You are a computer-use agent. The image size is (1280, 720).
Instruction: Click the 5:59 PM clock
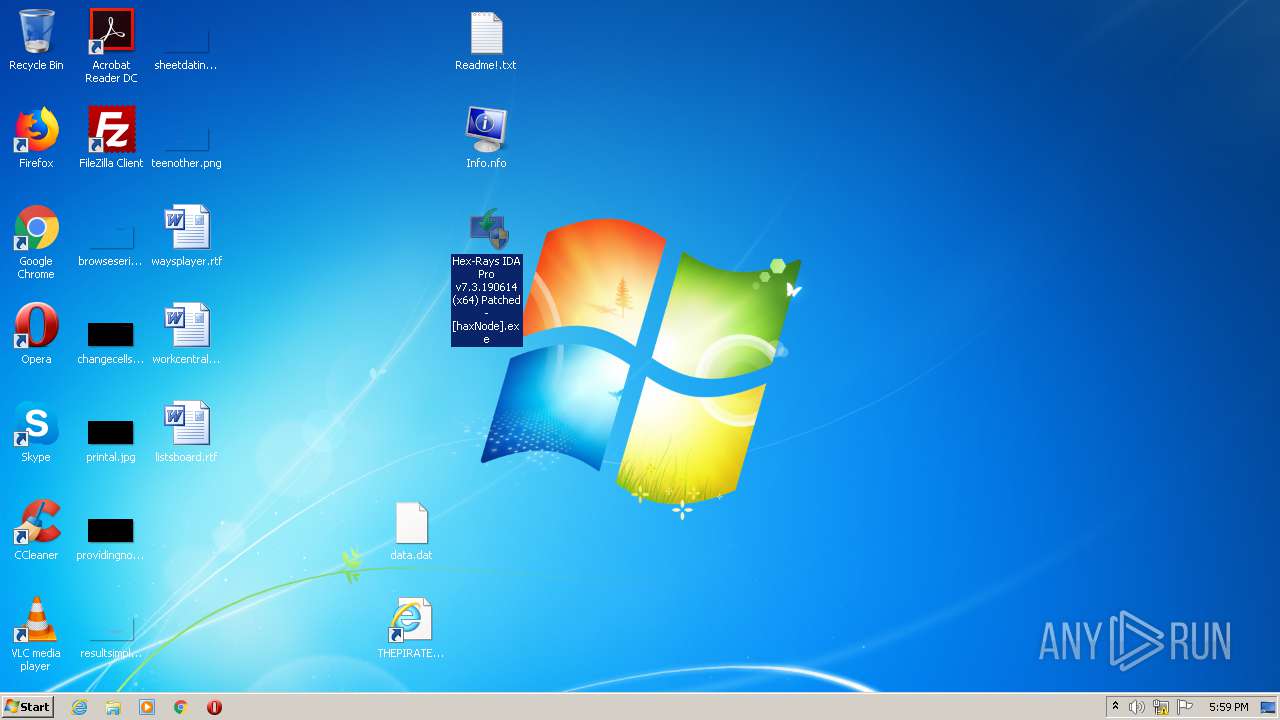tap(1228, 707)
